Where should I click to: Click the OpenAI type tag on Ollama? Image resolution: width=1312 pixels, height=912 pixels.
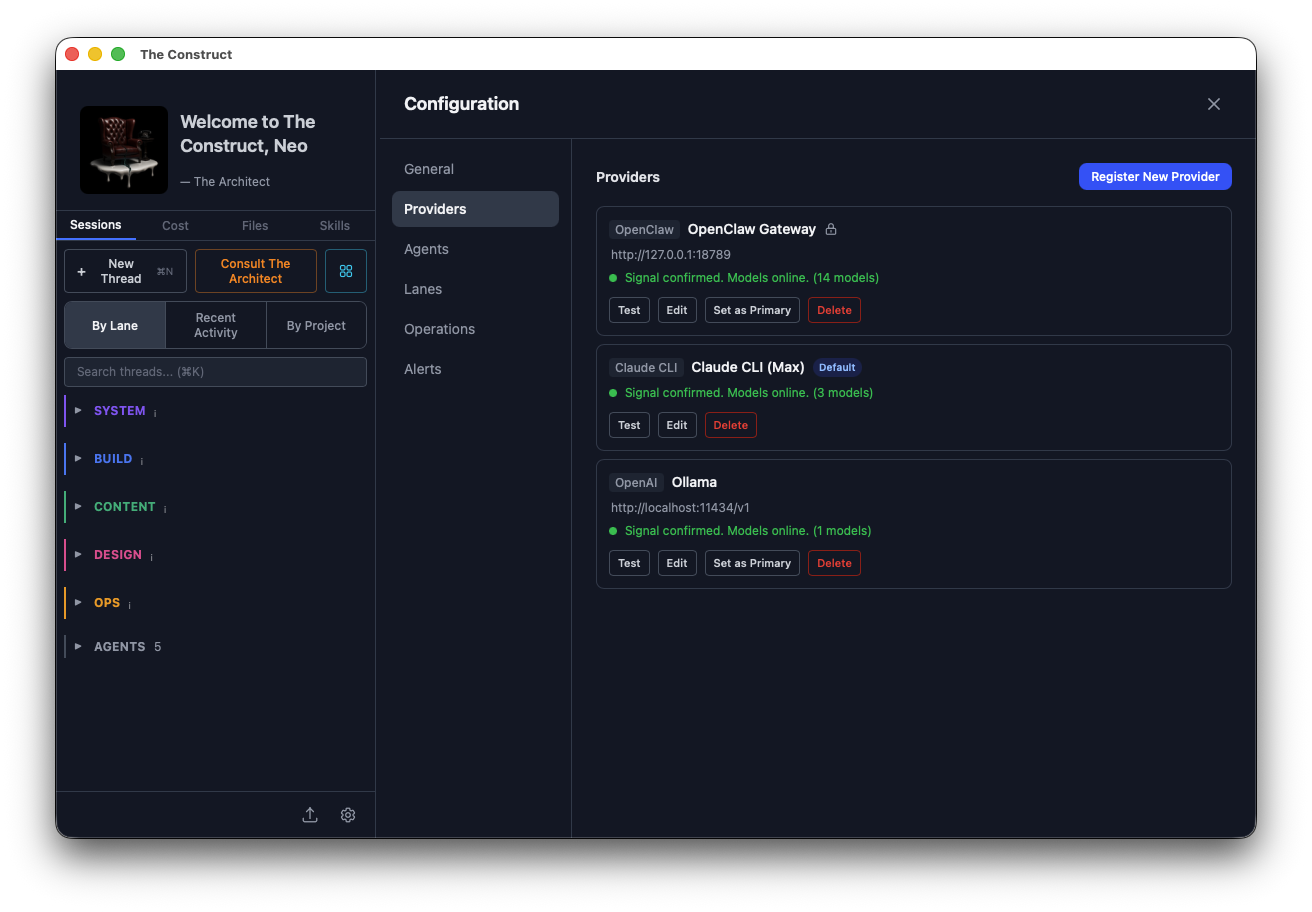636,482
